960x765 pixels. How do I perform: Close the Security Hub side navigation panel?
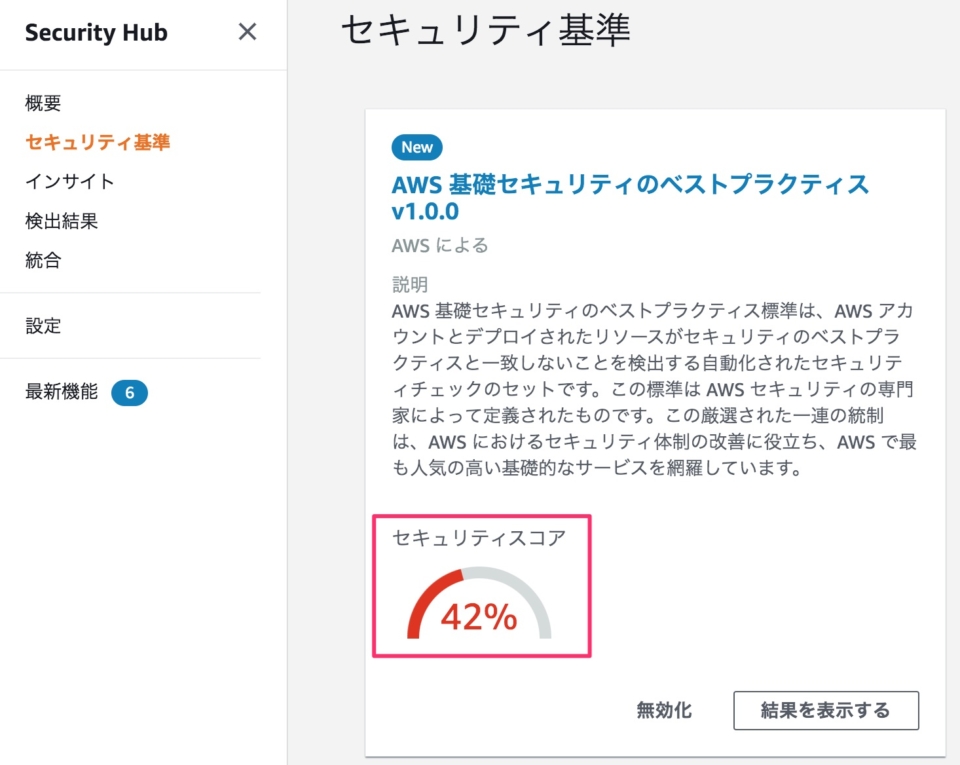pyautogui.click(x=247, y=32)
